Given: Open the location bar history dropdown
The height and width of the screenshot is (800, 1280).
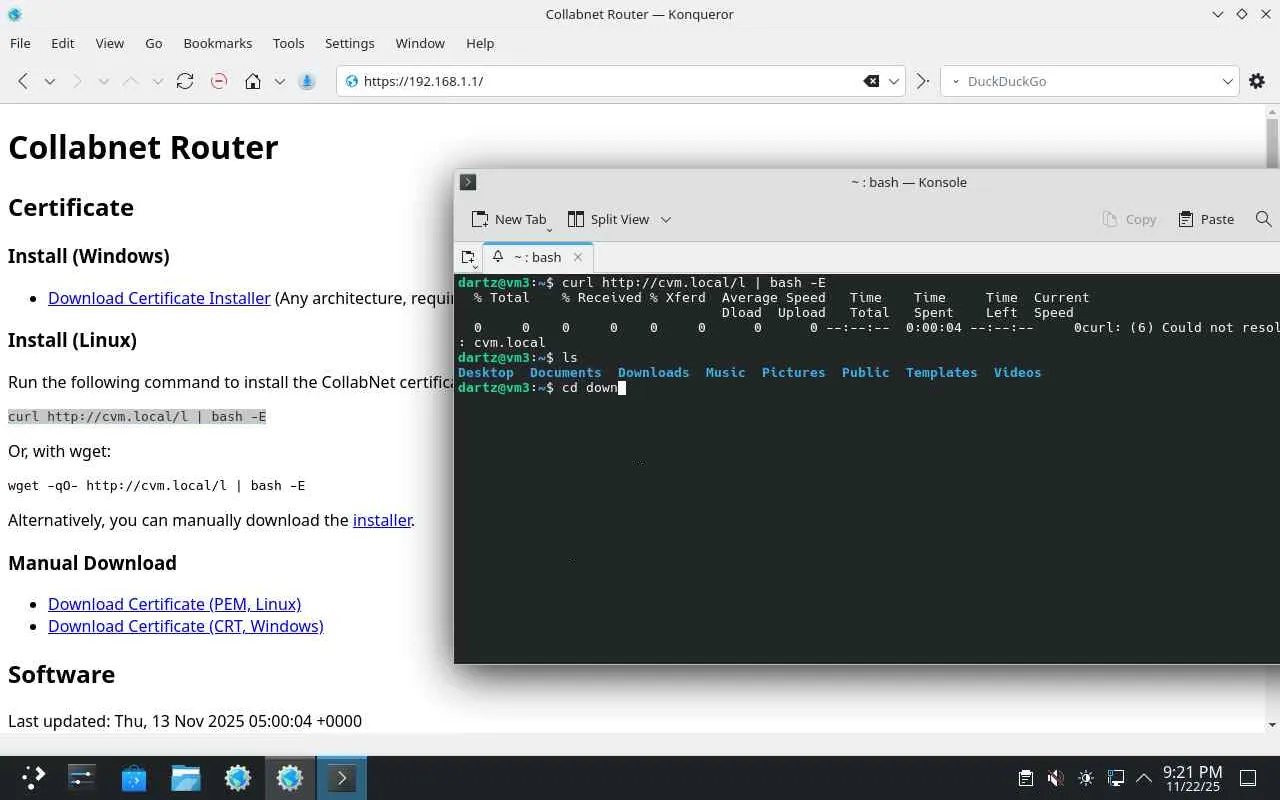Looking at the screenshot, I should 894,81.
